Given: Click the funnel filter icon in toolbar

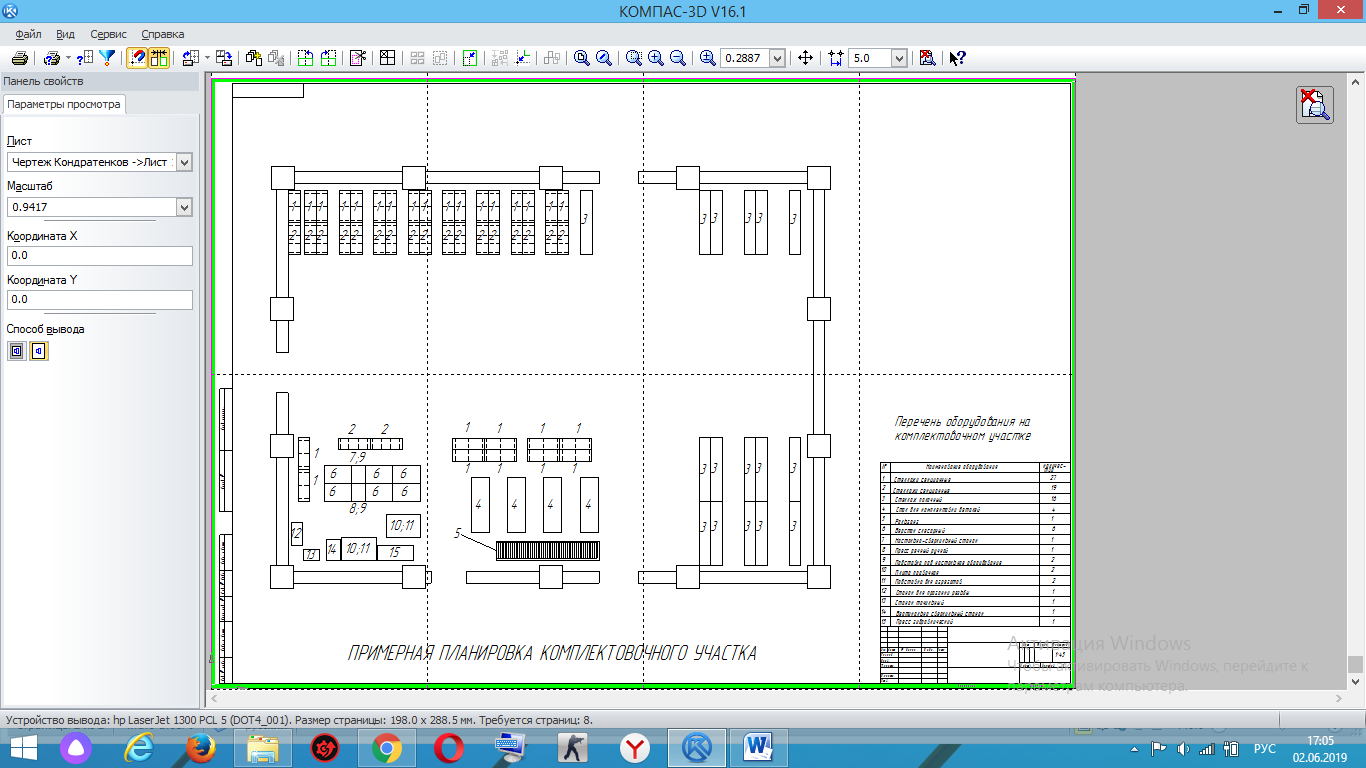Looking at the screenshot, I should pos(107,58).
